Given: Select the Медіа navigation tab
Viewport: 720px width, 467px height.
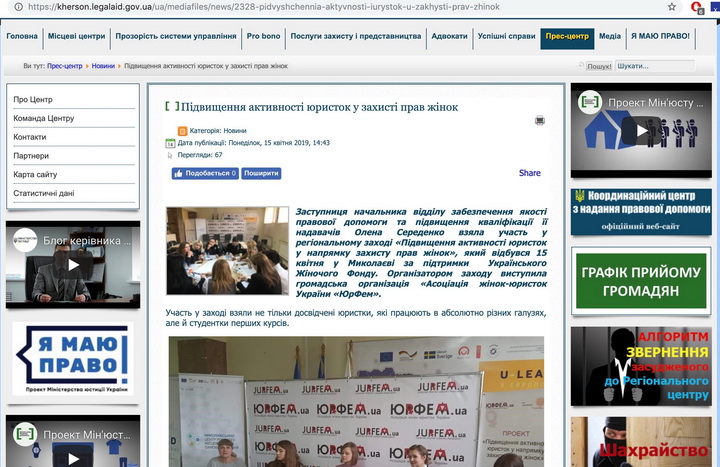Looking at the screenshot, I should pyautogui.click(x=610, y=37).
